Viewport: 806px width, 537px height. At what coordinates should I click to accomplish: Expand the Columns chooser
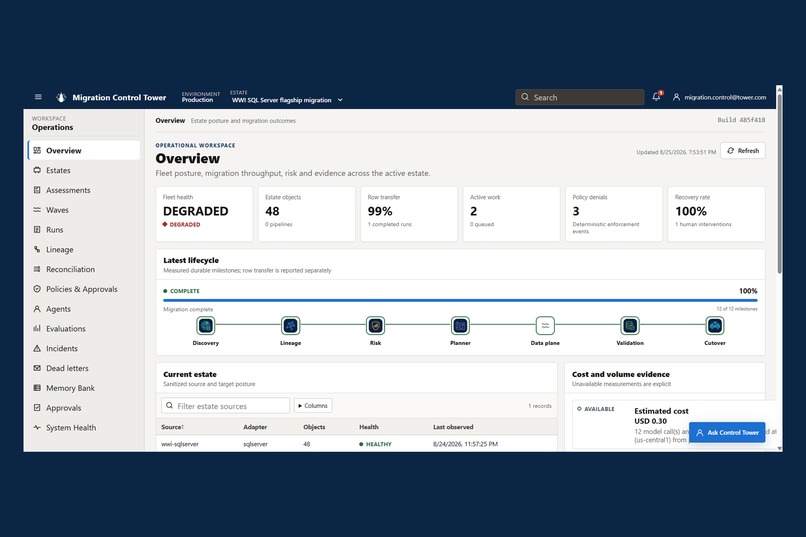click(313, 405)
